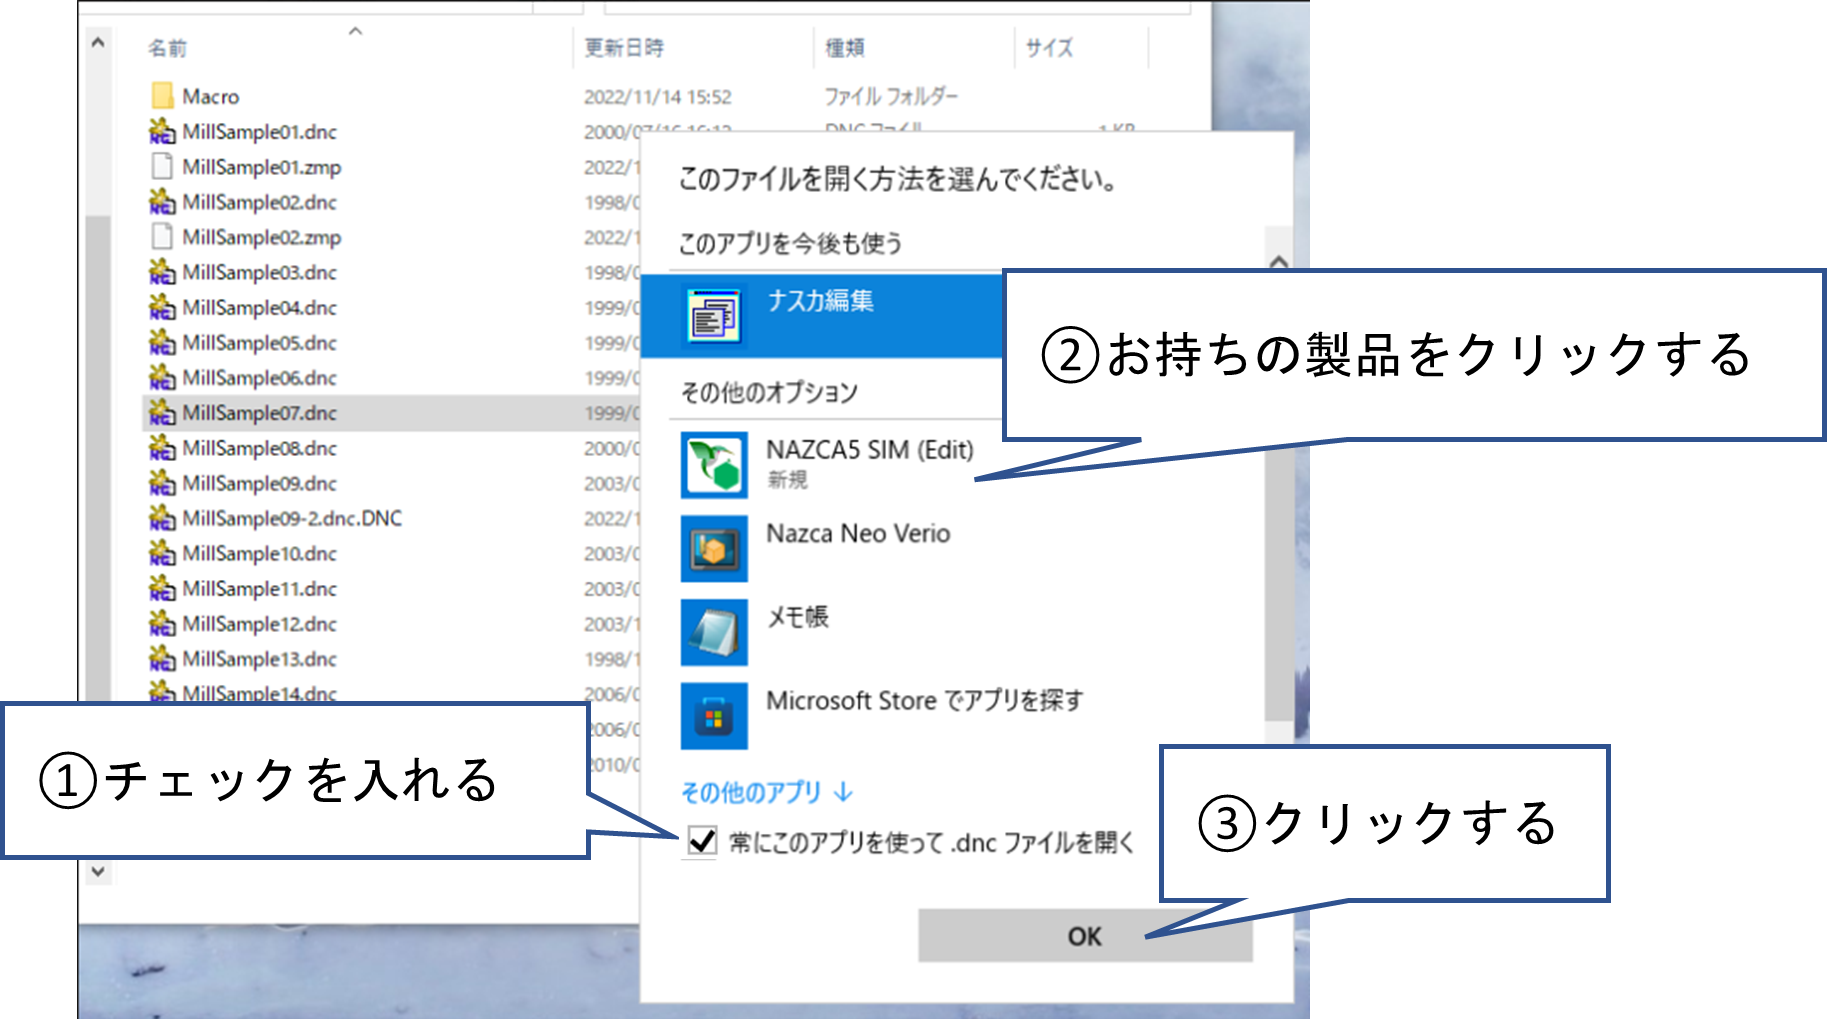Select file name MillSample09-2.dnc.DNC
1827x1019 pixels.
point(292,517)
